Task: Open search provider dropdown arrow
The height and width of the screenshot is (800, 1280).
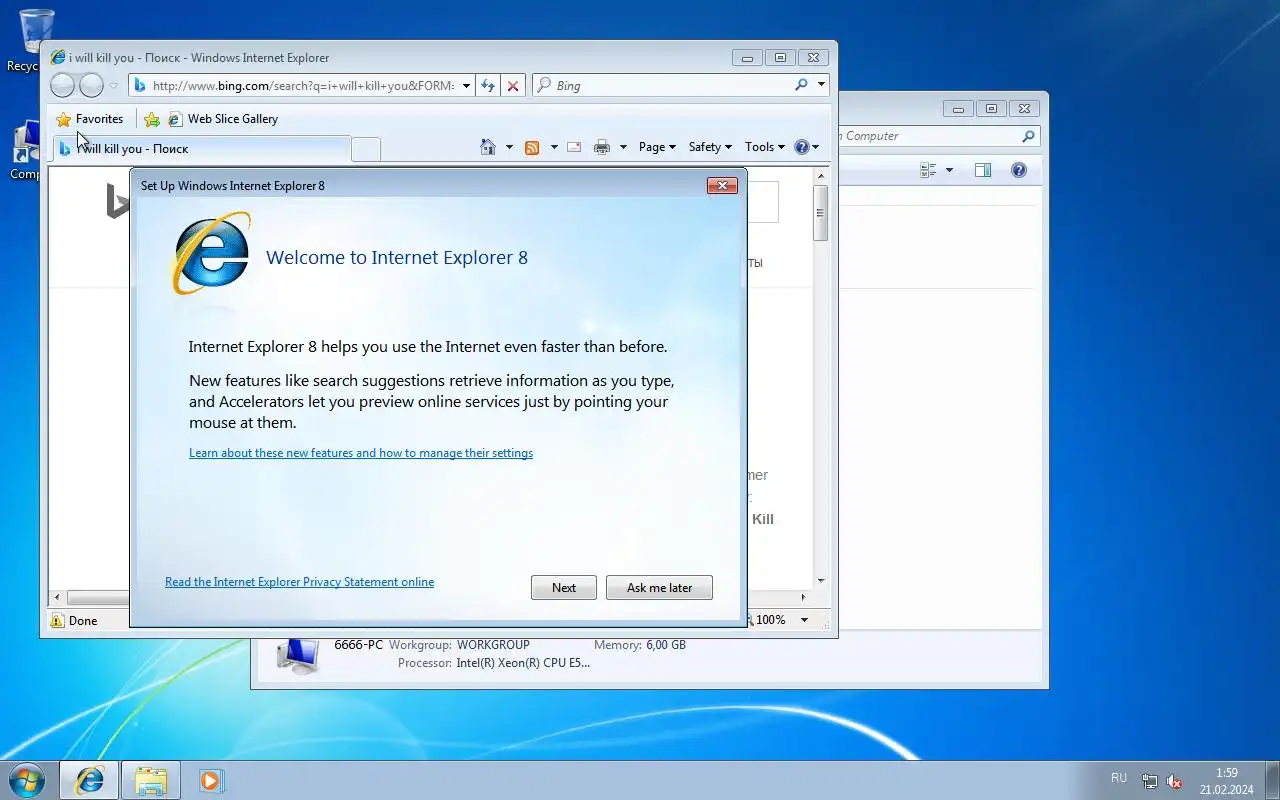Action: pyautogui.click(x=821, y=85)
